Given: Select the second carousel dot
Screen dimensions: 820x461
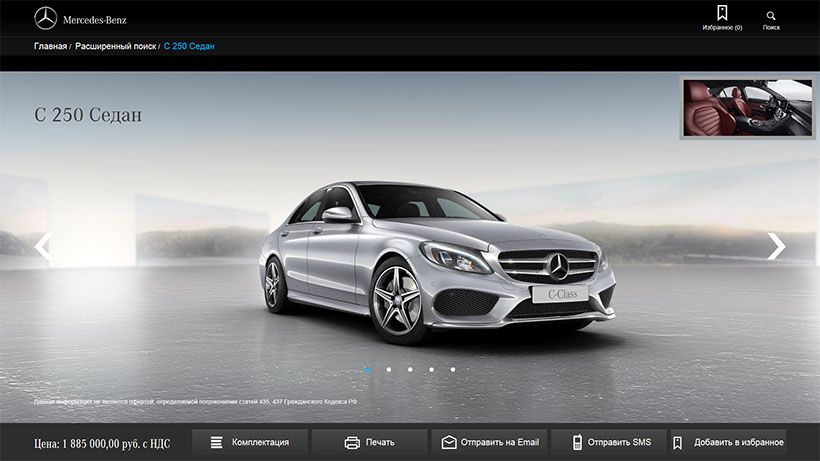Looking at the screenshot, I should (x=389, y=369).
